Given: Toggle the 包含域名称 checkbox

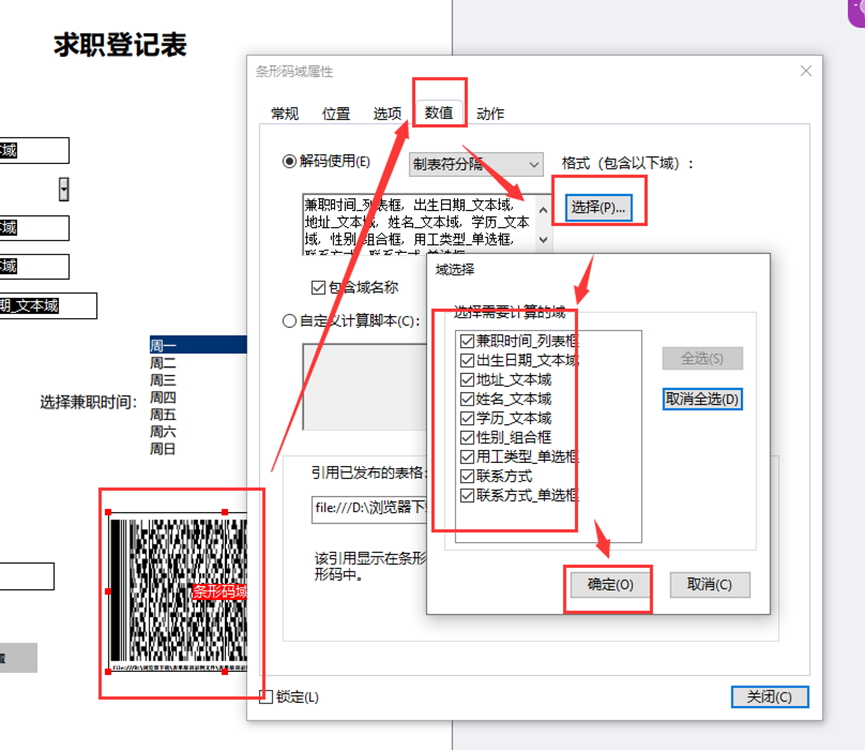Looking at the screenshot, I should (319, 288).
